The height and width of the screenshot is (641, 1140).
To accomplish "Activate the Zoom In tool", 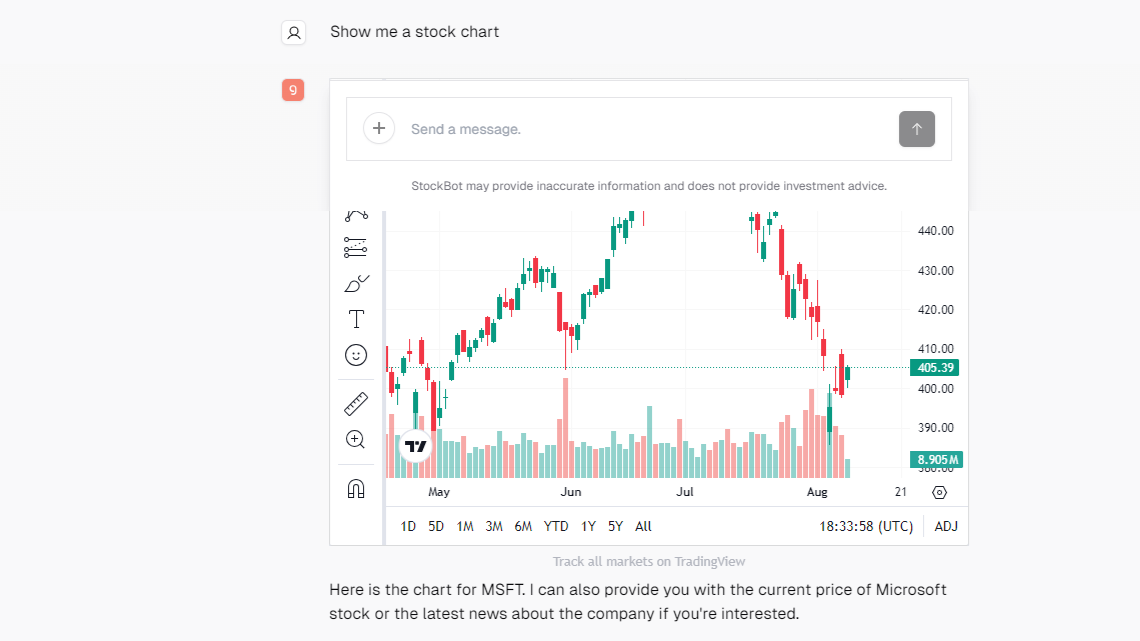I will pyautogui.click(x=356, y=439).
